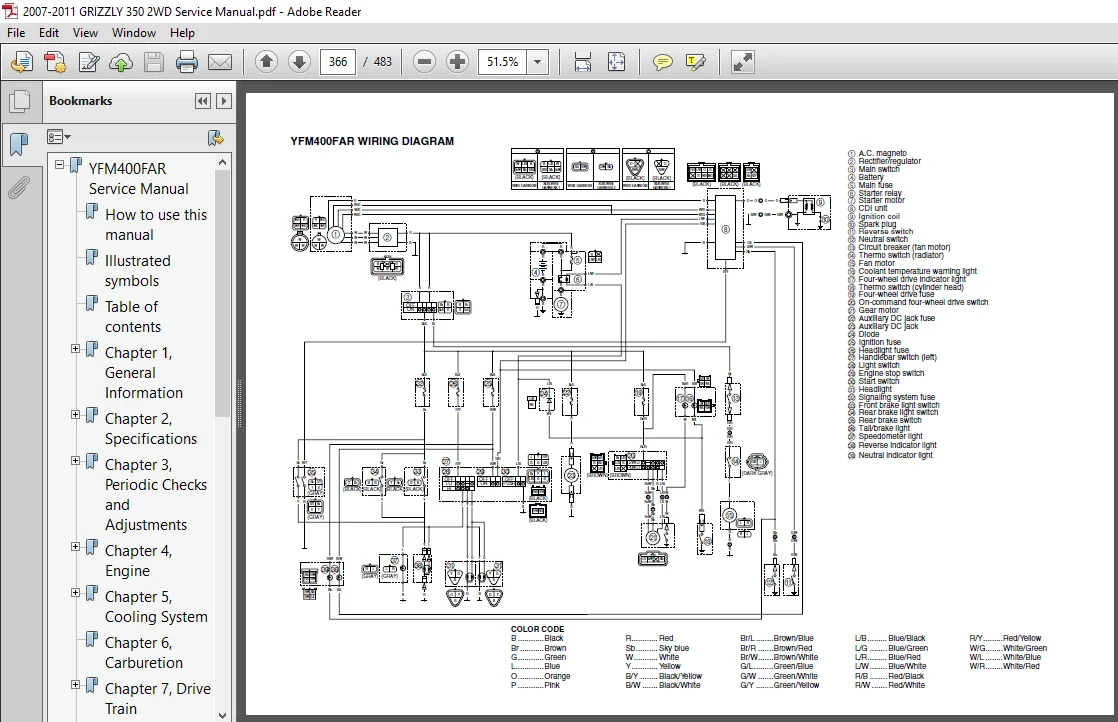The width and height of the screenshot is (1118, 722).
Task: Click the 'A.C. magneto' legend entry
Action: [882, 153]
